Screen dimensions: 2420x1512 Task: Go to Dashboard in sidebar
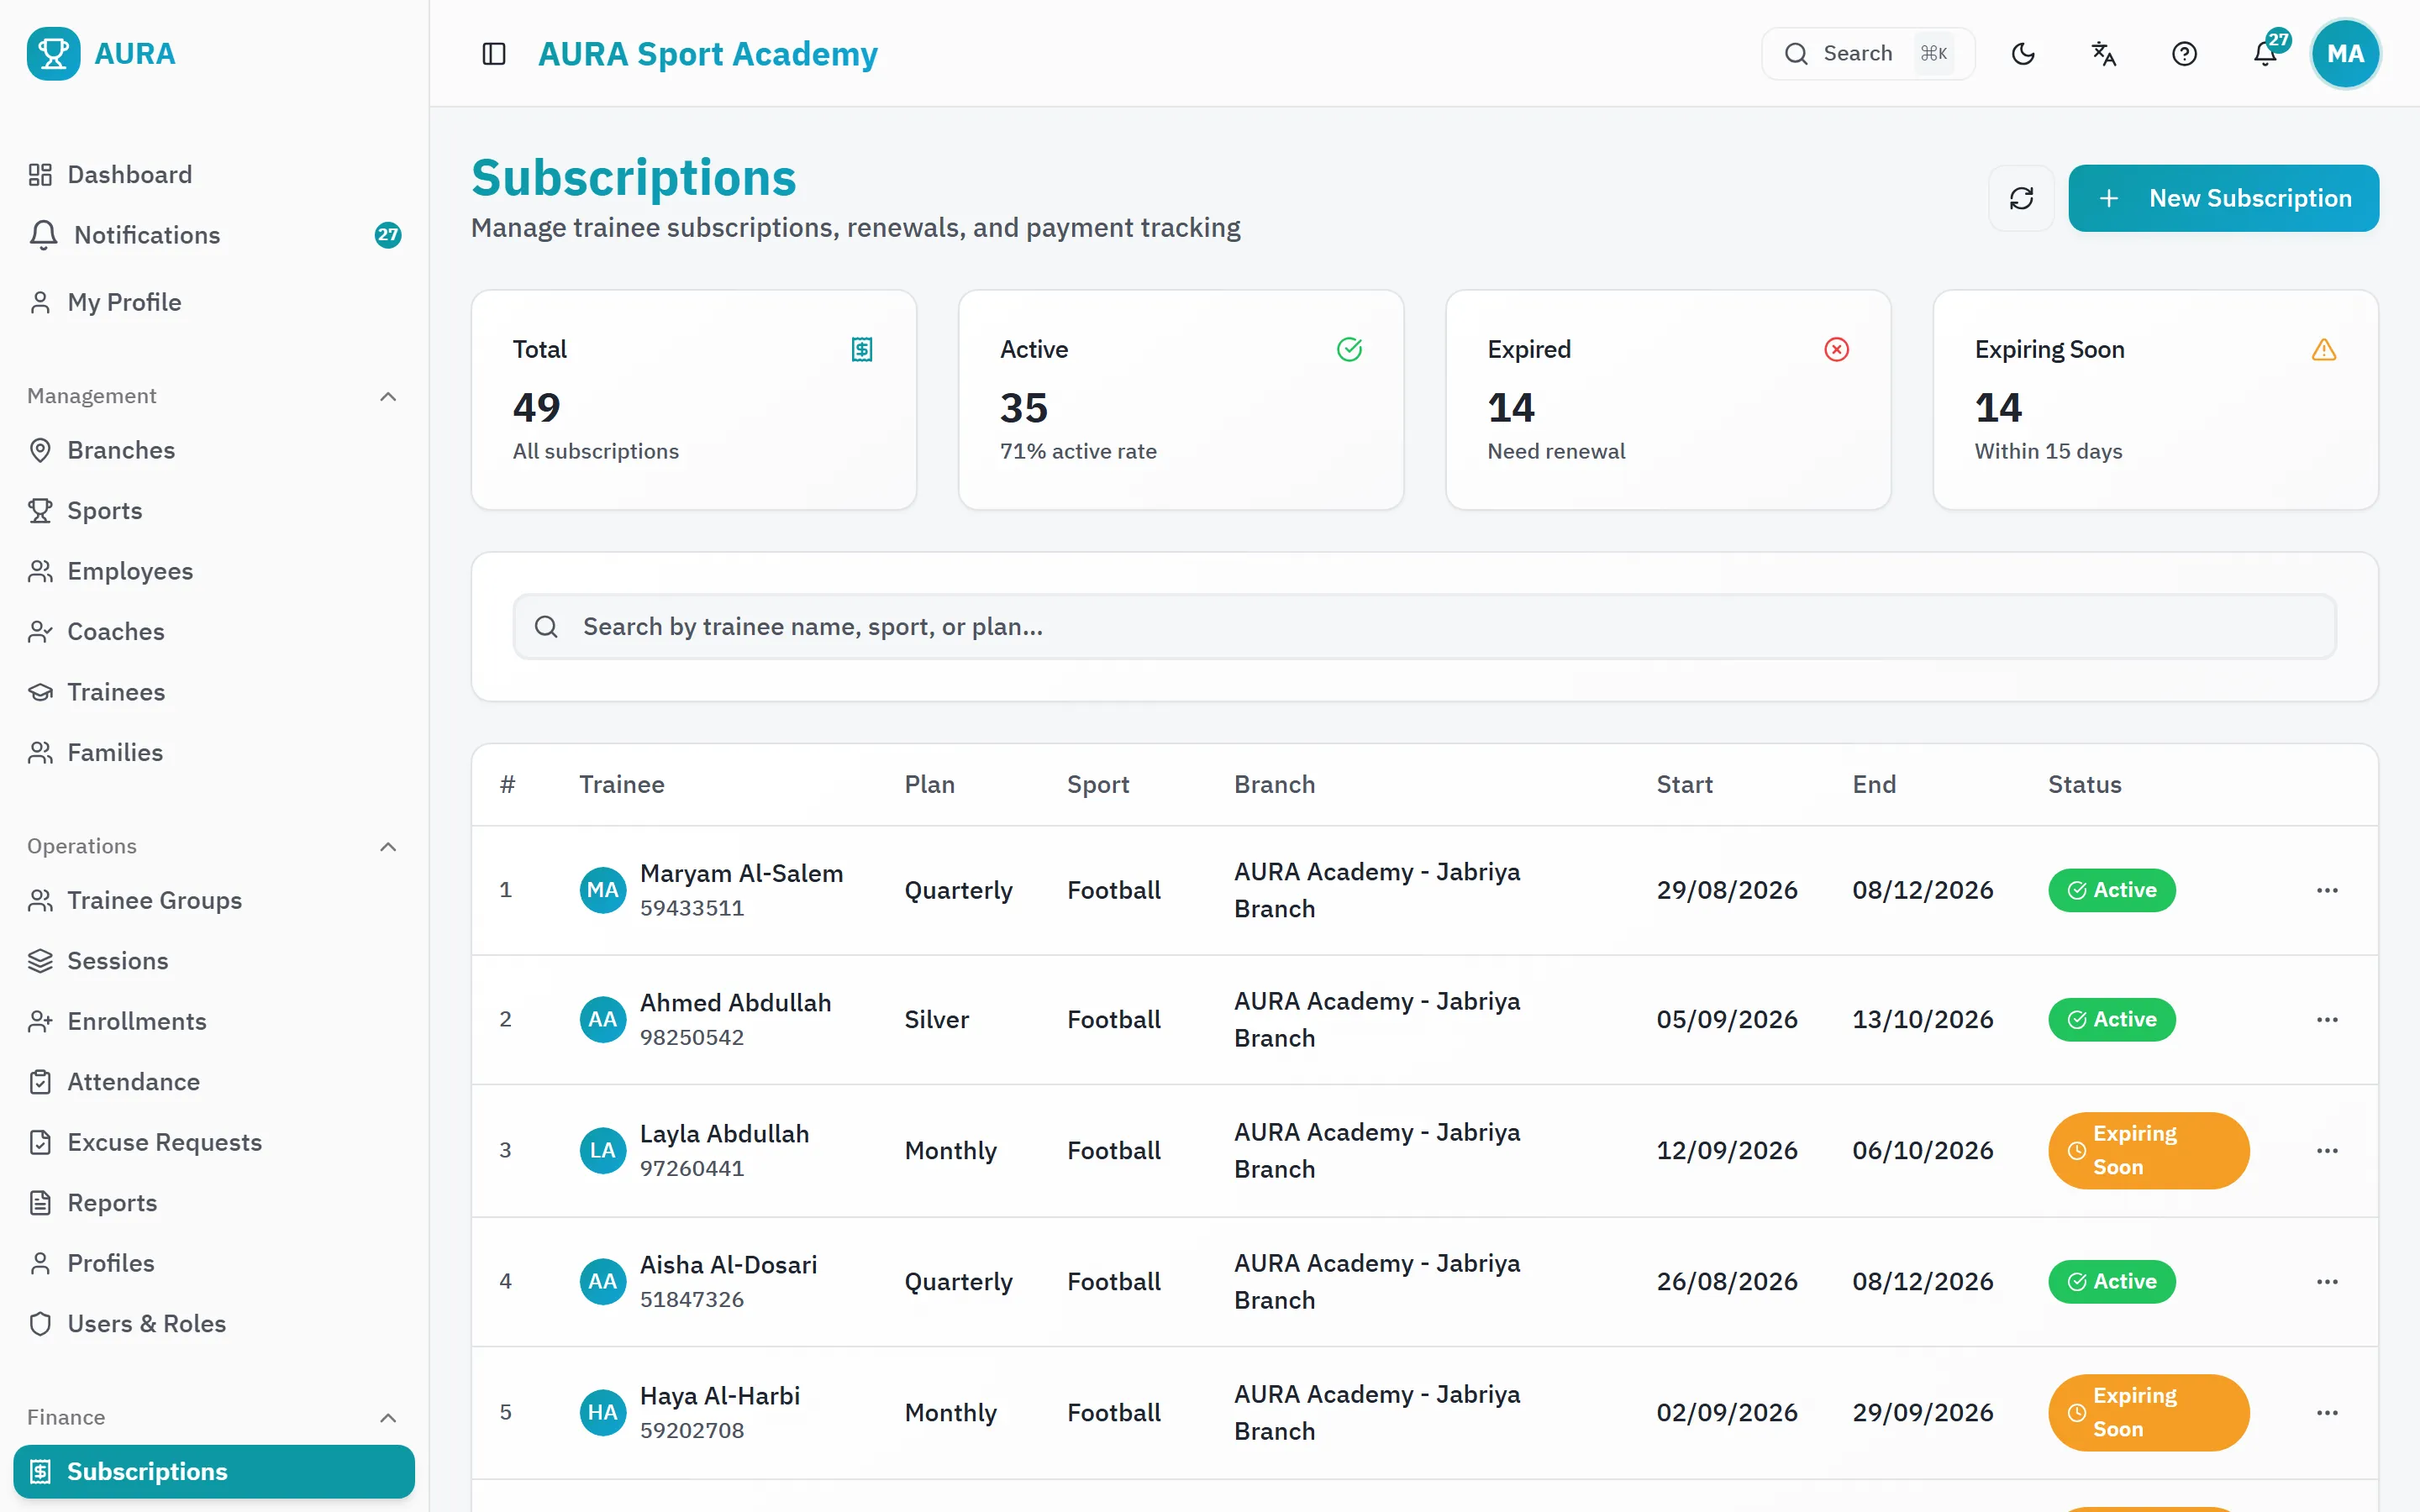point(214,175)
